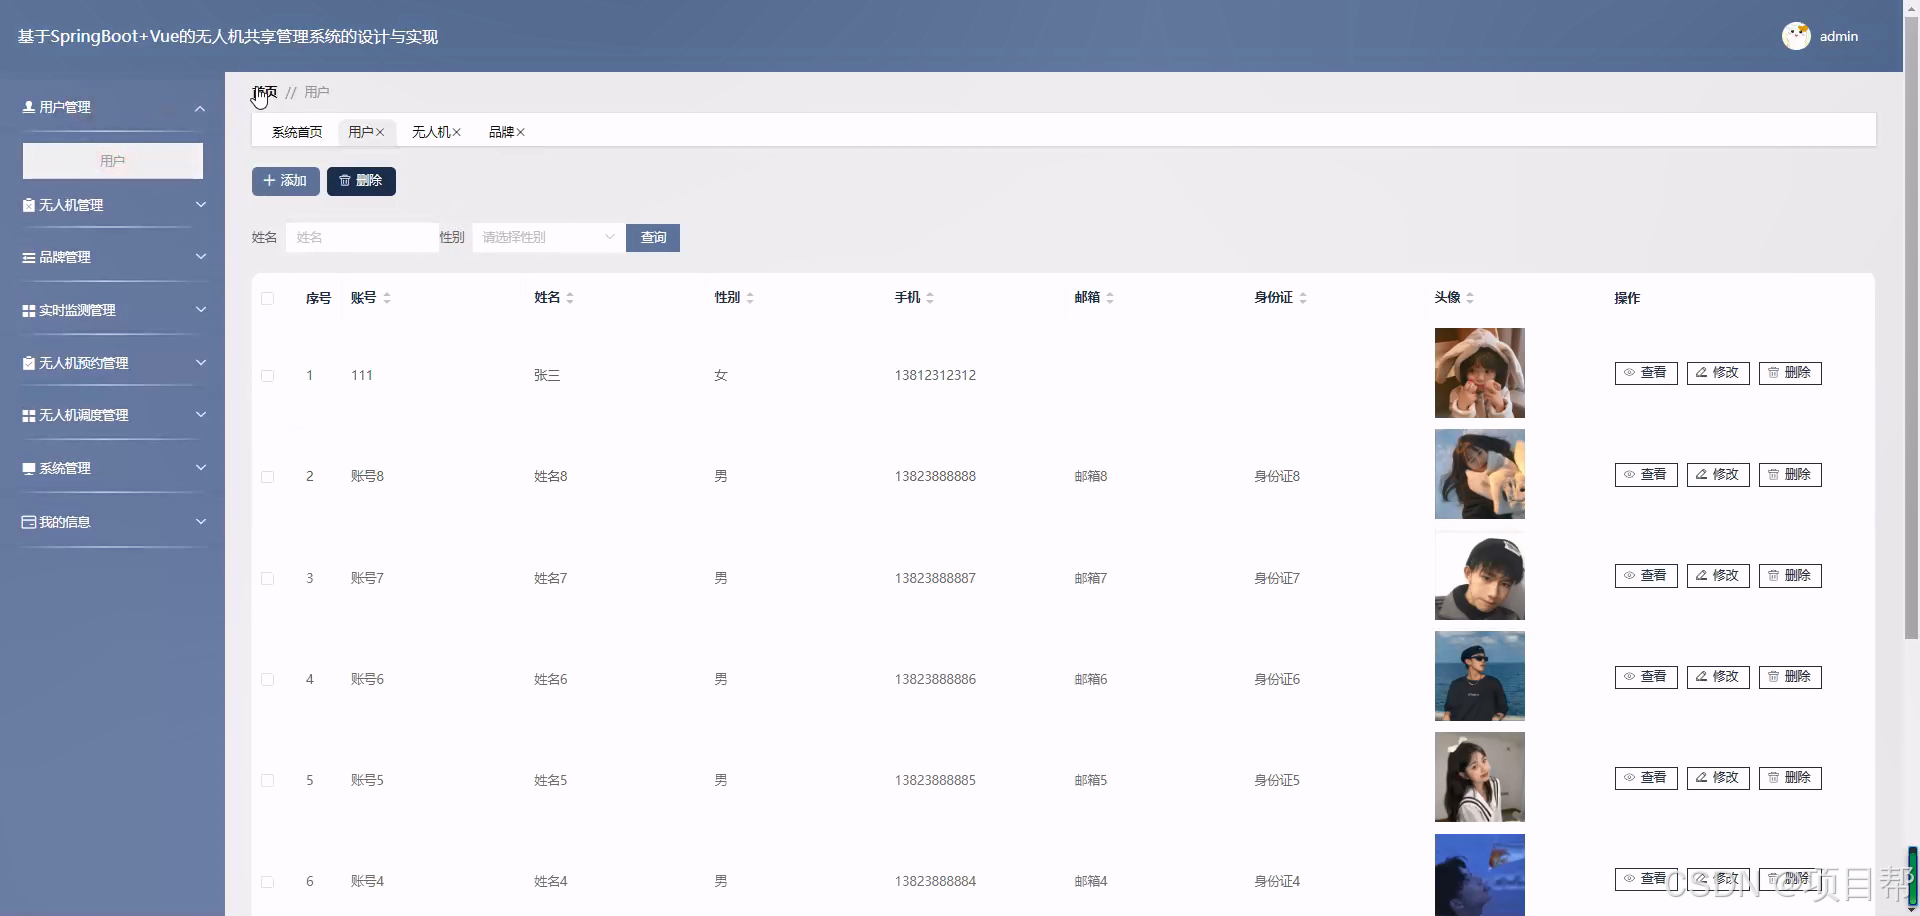1920x916 pixels.
Task: Select the 用户 submenu item in sidebar
Action: [113, 161]
